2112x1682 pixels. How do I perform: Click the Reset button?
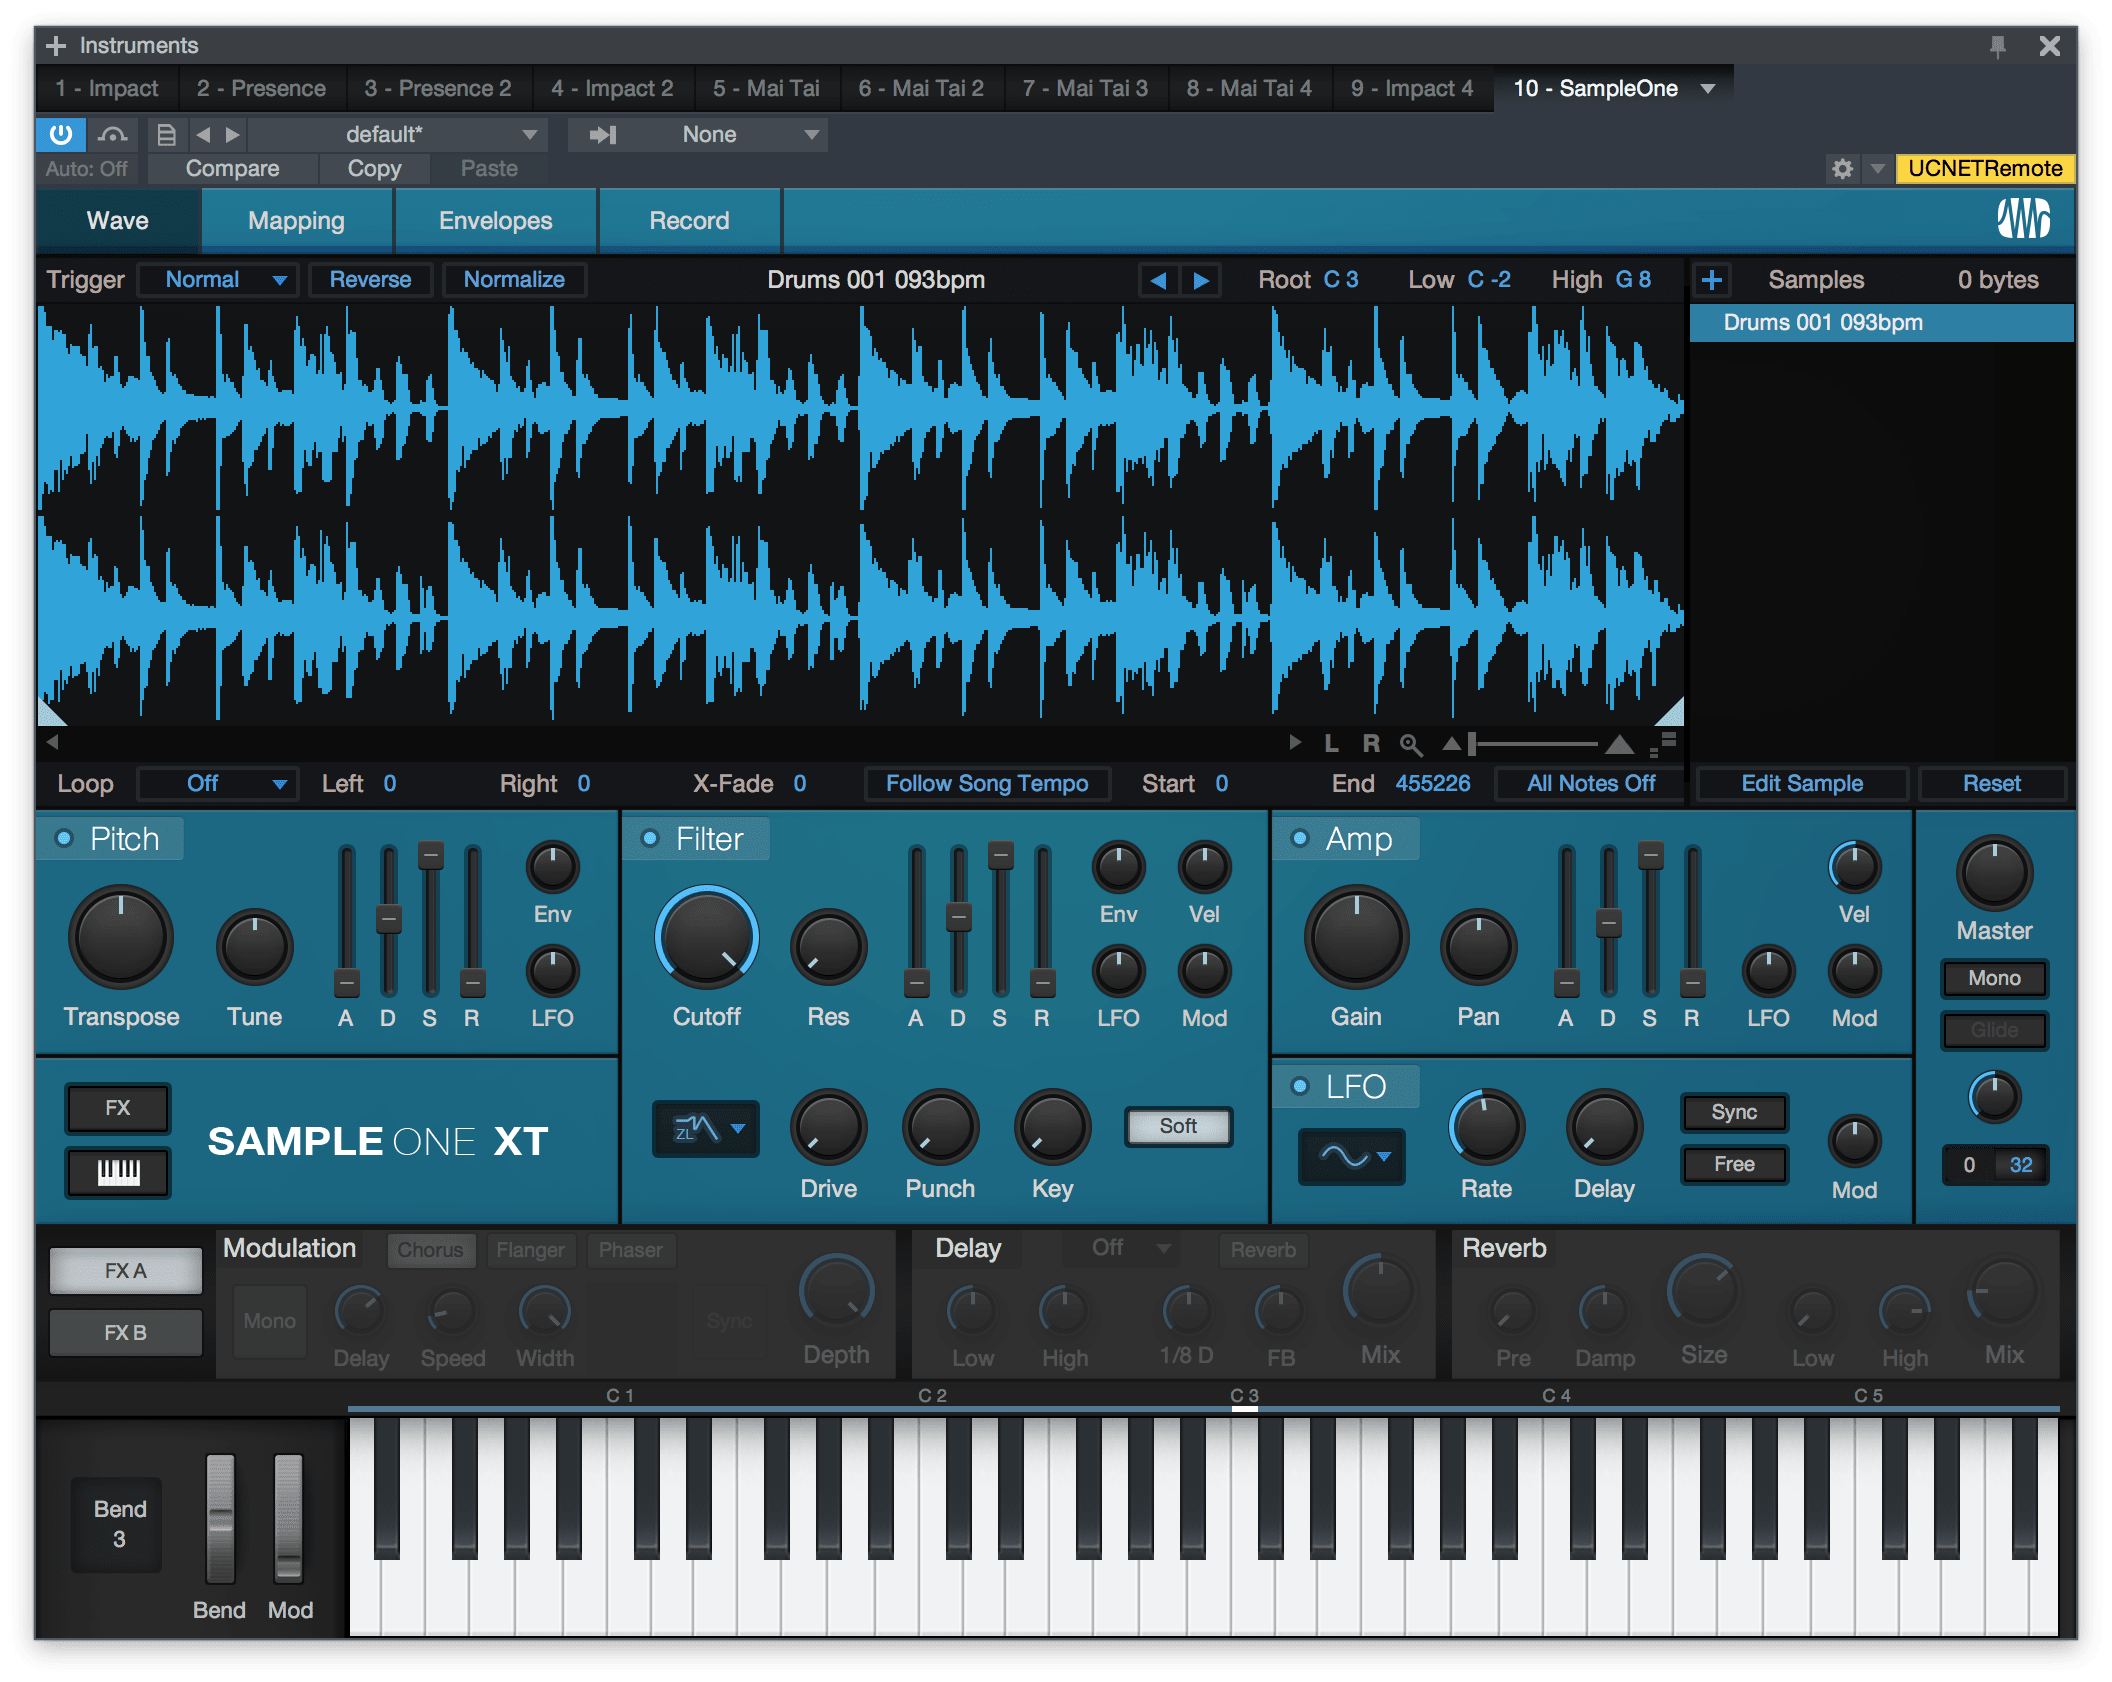pyautogui.click(x=1991, y=783)
